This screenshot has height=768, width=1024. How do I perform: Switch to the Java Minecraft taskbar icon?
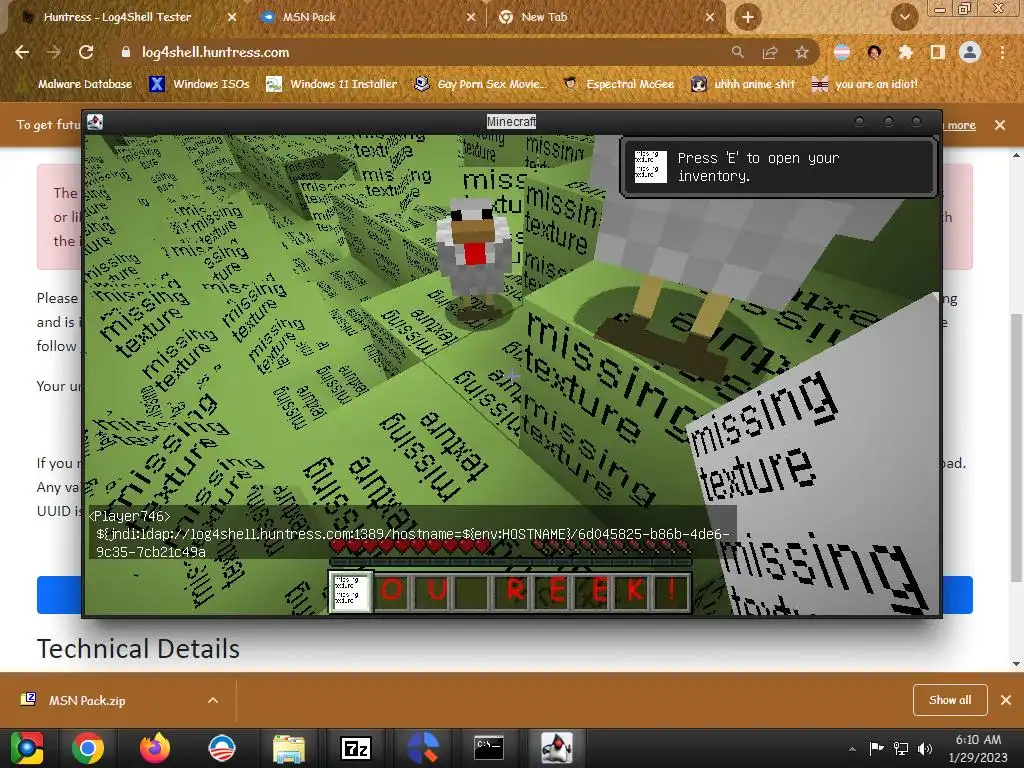[x=556, y=748]
